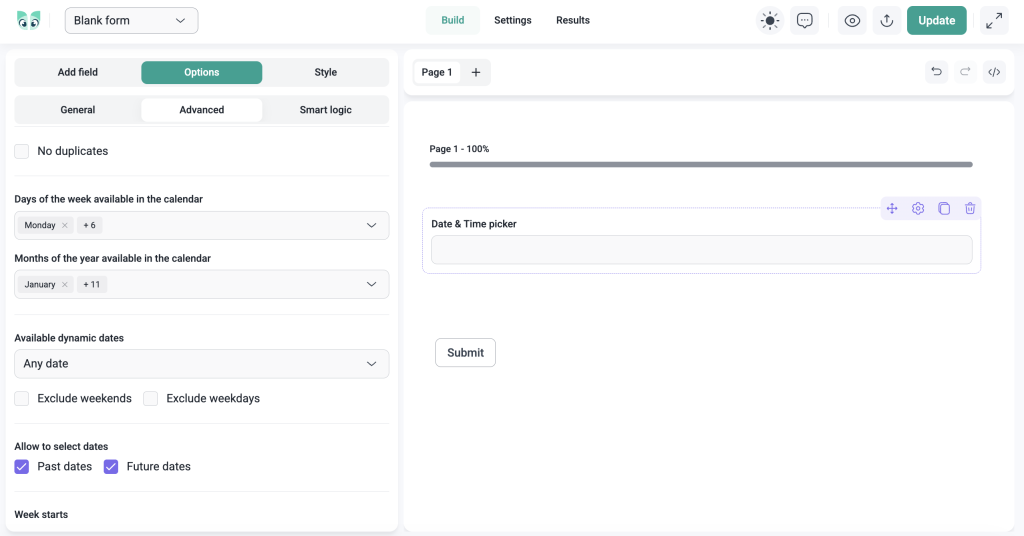The width and height of the screenshot is (1024, 536).
Task: Click the move handle on Date & Time picker
Action: tap(892, 208)
